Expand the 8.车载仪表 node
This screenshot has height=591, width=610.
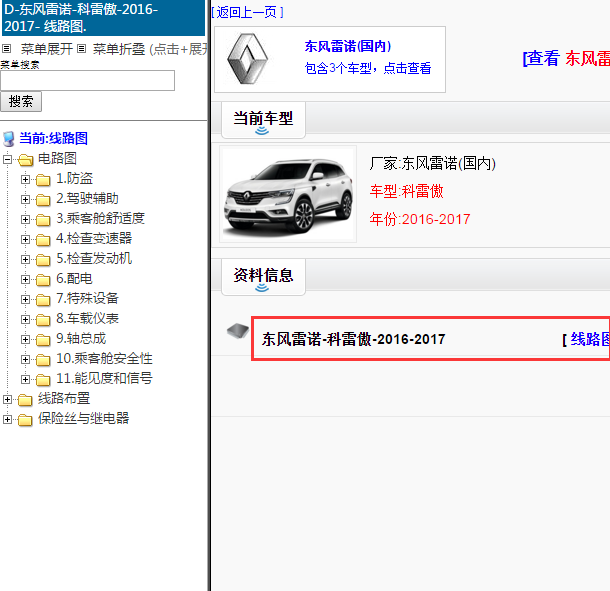point(25,319)
